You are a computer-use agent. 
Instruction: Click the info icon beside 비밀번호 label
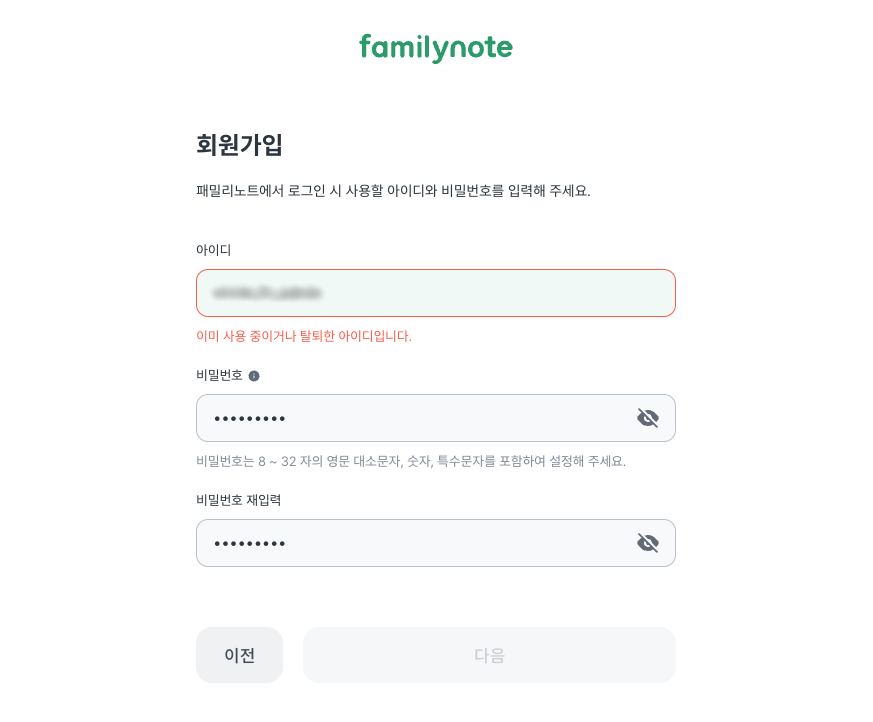254,376
